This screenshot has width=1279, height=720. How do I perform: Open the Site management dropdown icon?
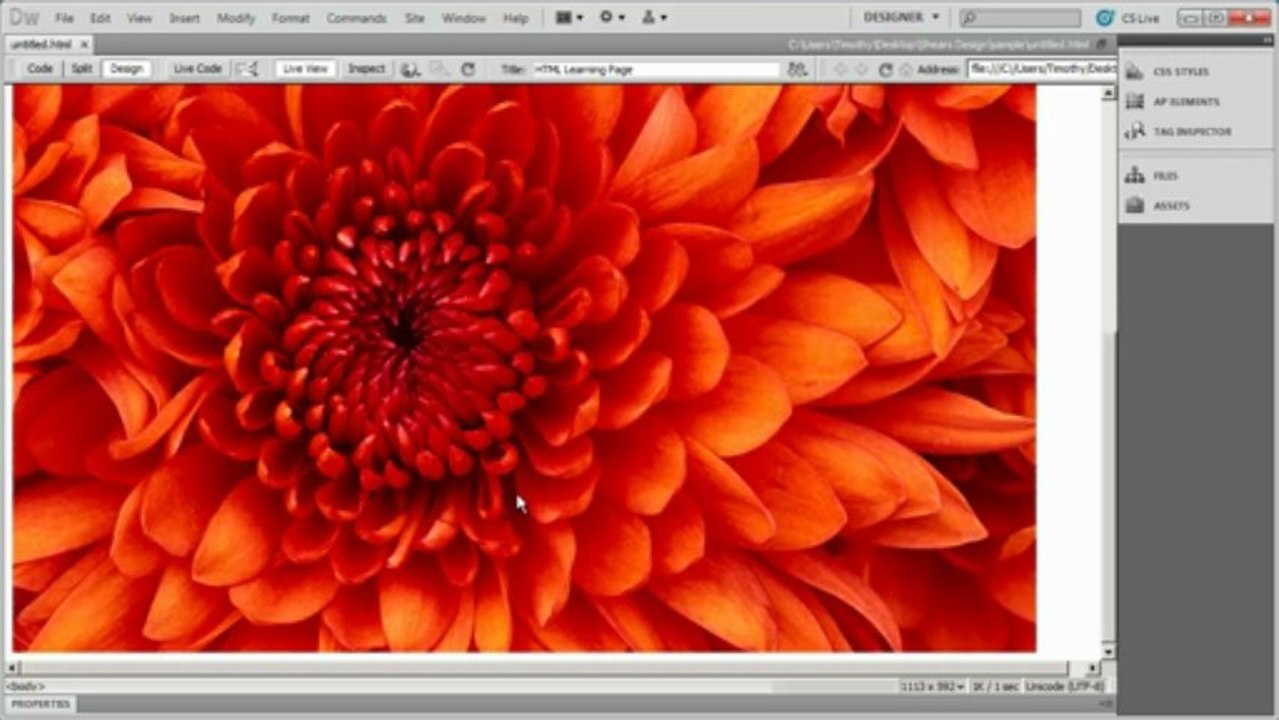(x=654, y=17)
